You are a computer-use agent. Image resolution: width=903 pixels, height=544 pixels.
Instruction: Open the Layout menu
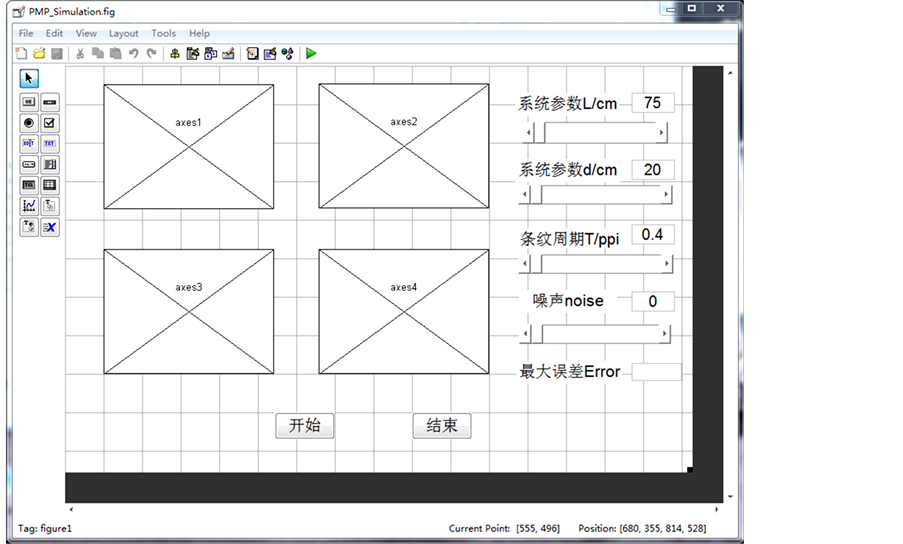tap(123, 33)
